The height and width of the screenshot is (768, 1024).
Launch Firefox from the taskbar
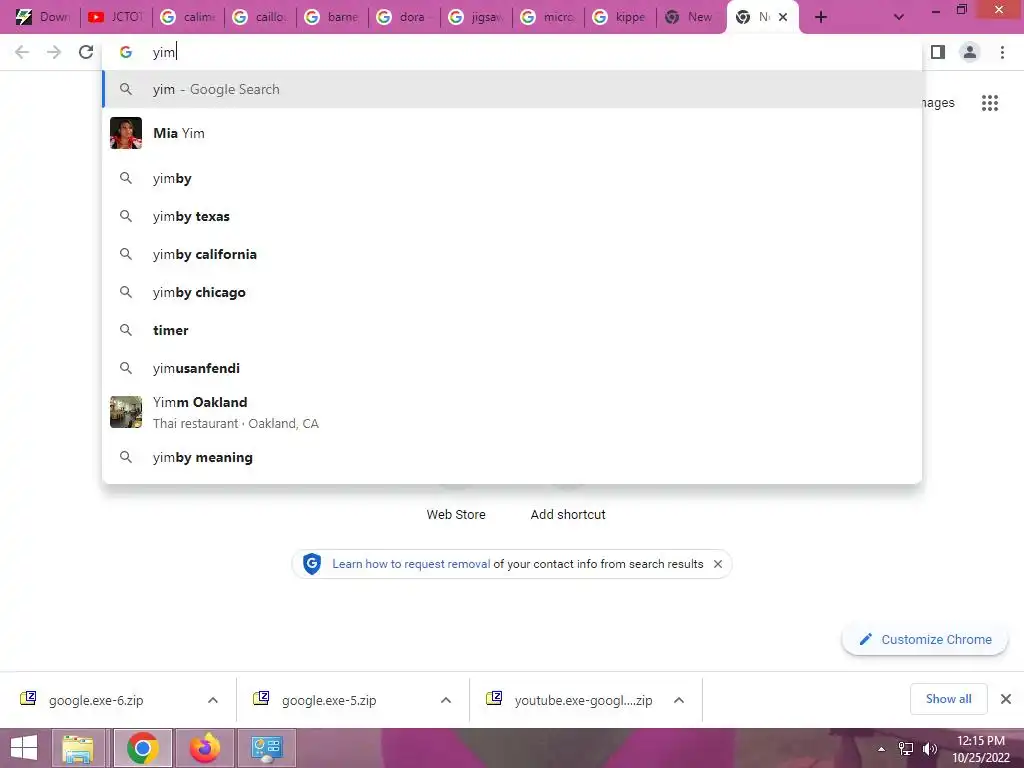click(205, 748)
